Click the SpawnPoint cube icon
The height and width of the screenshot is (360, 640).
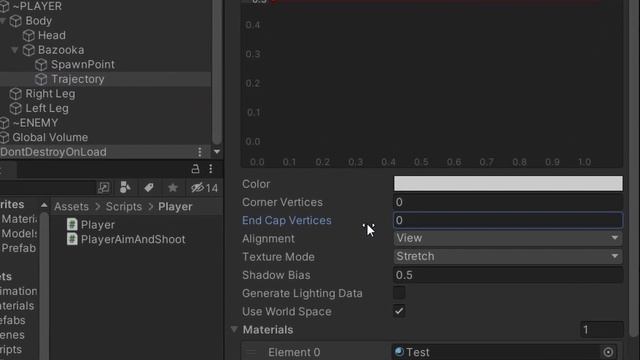41,64
